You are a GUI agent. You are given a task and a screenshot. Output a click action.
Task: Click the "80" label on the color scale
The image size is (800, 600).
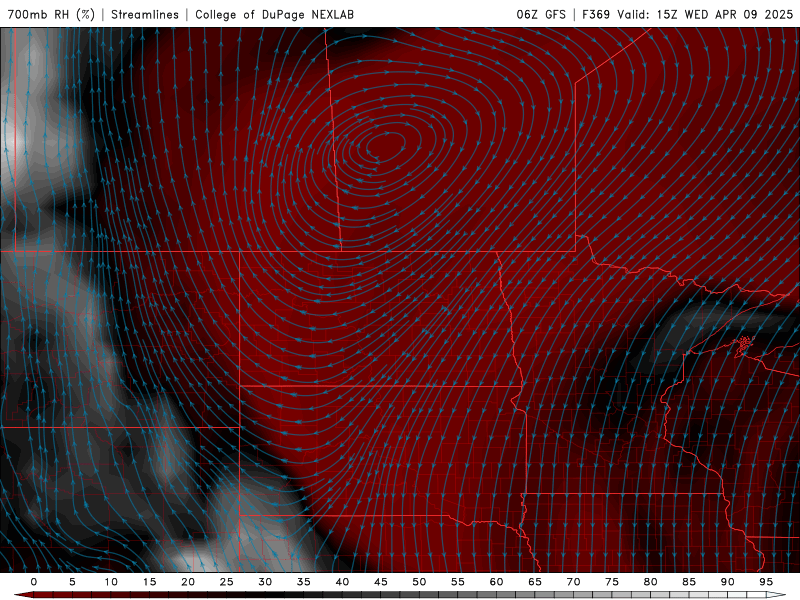[651, 582]
